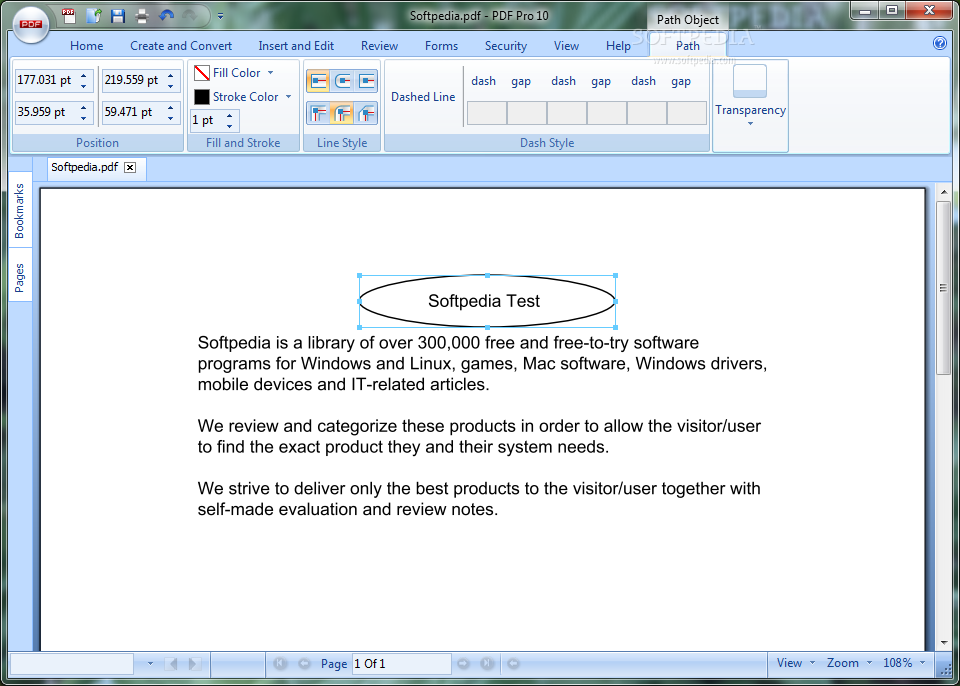Click the scrollbar up arrow at top right
The height and width of the screenshot is (686, 960).
pyautogui.click(x=943, y=193)
